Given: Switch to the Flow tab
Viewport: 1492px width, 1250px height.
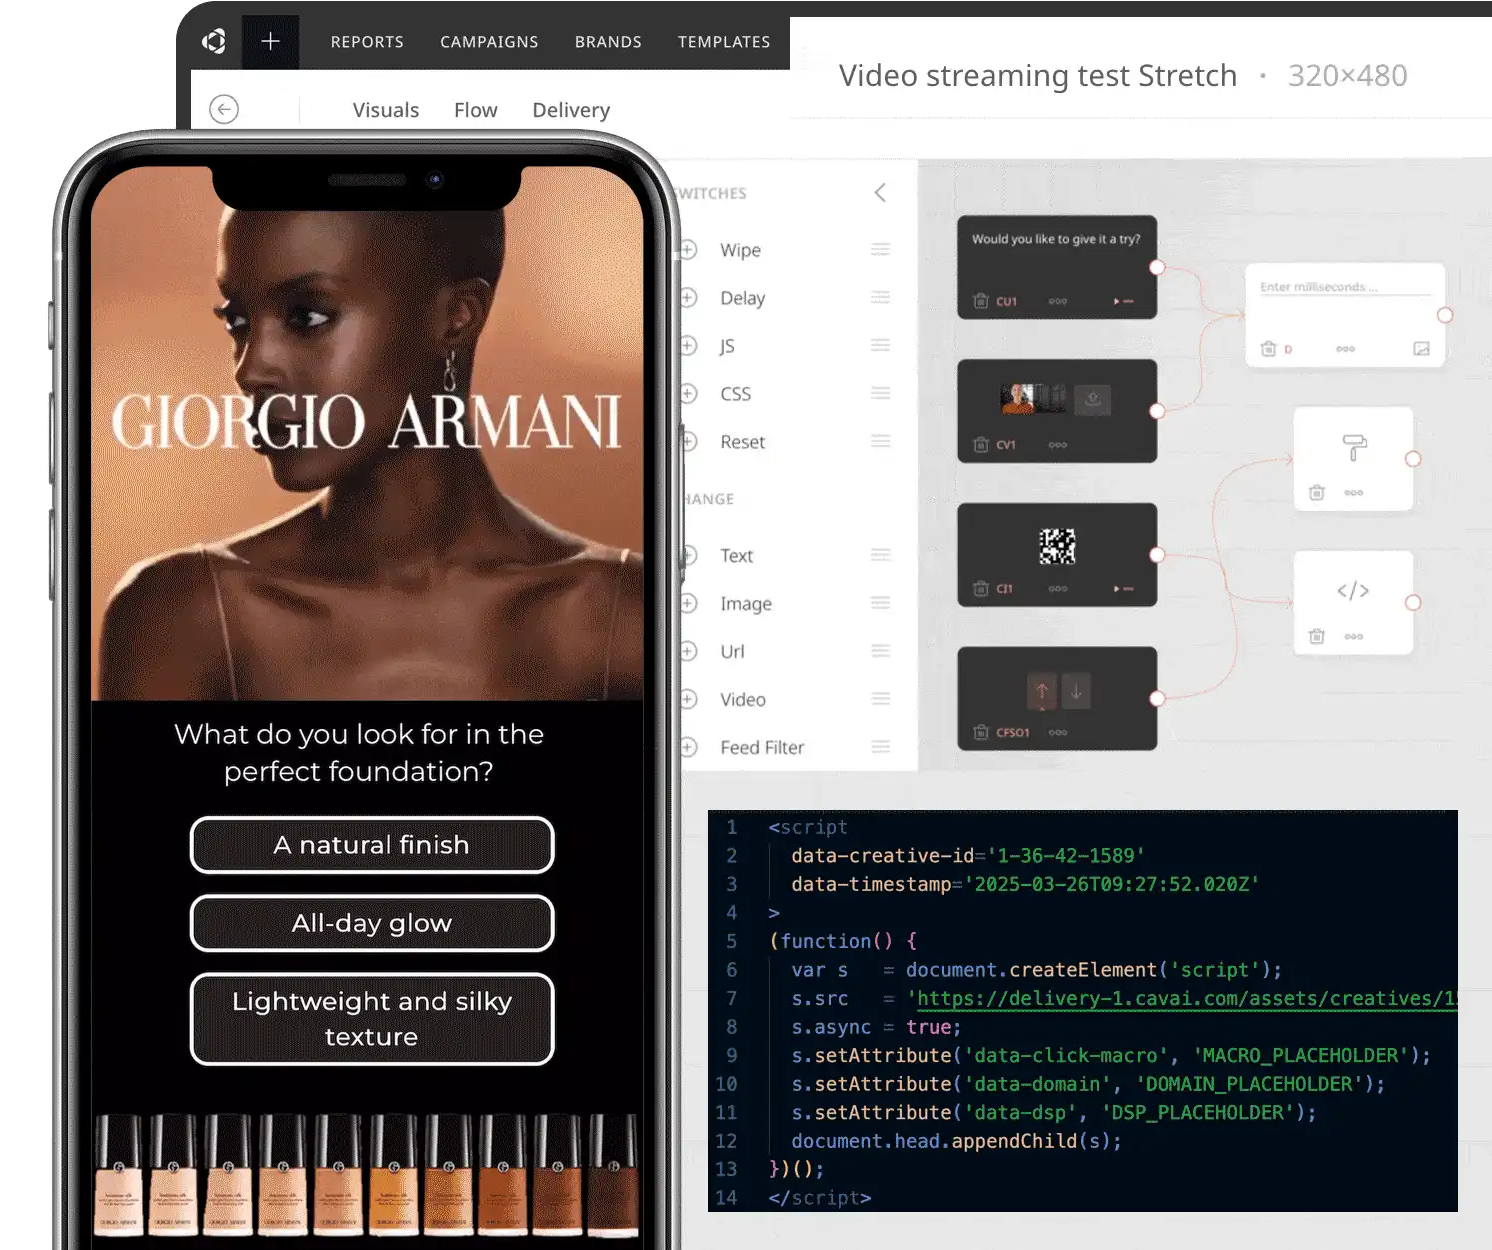Looking at the screenshot, I should point(475,110).
